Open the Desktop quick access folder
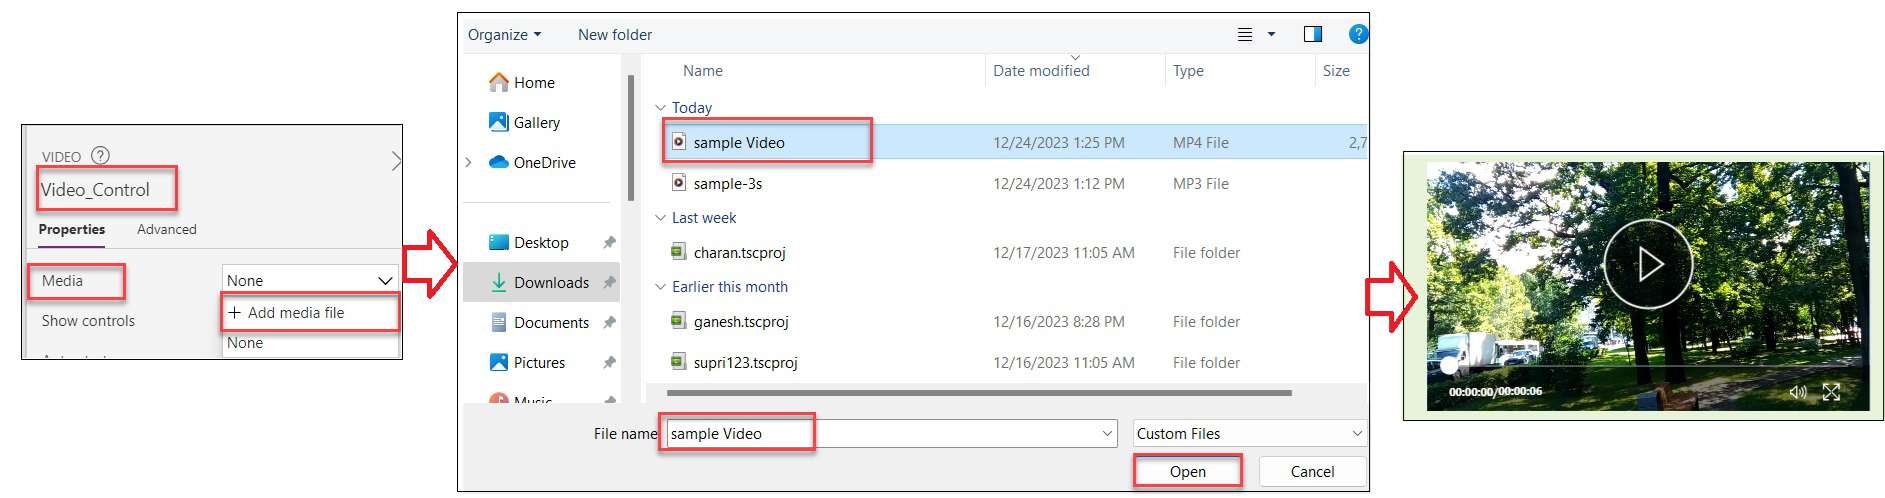Viewport: 1885px width, 498px height. pos(529,242)
